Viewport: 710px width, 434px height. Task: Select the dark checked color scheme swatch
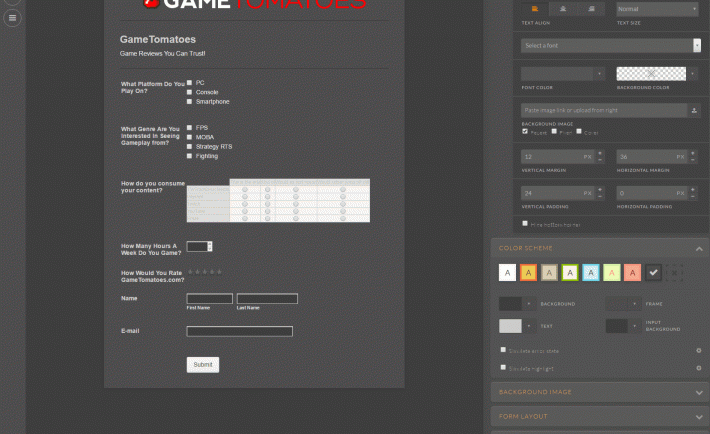pos(653,273)
